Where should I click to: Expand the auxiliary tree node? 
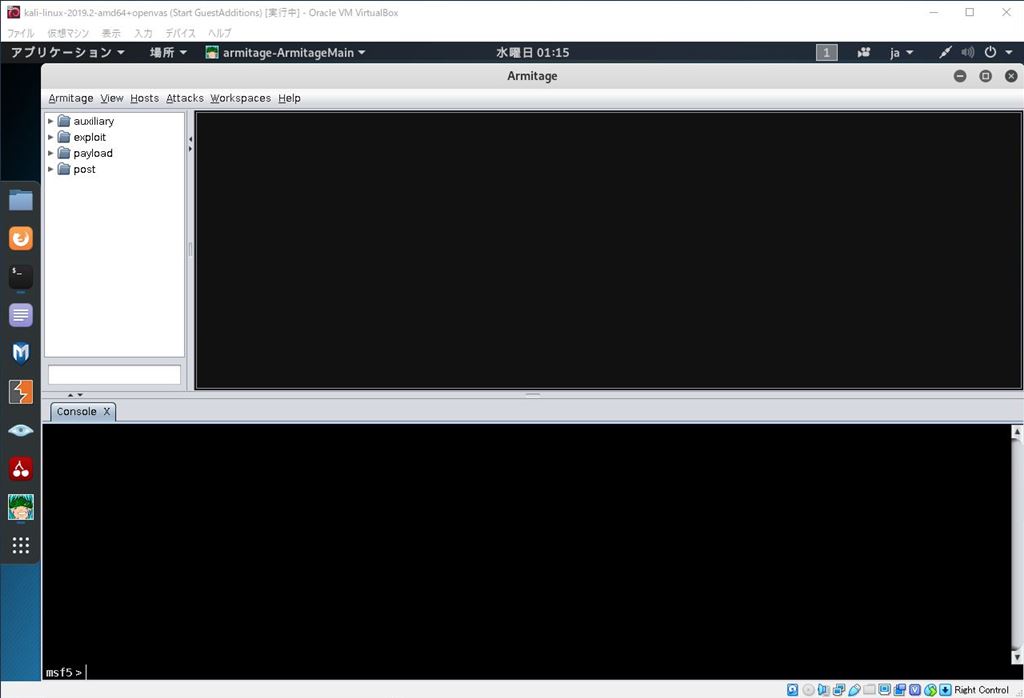pos(50,121)
